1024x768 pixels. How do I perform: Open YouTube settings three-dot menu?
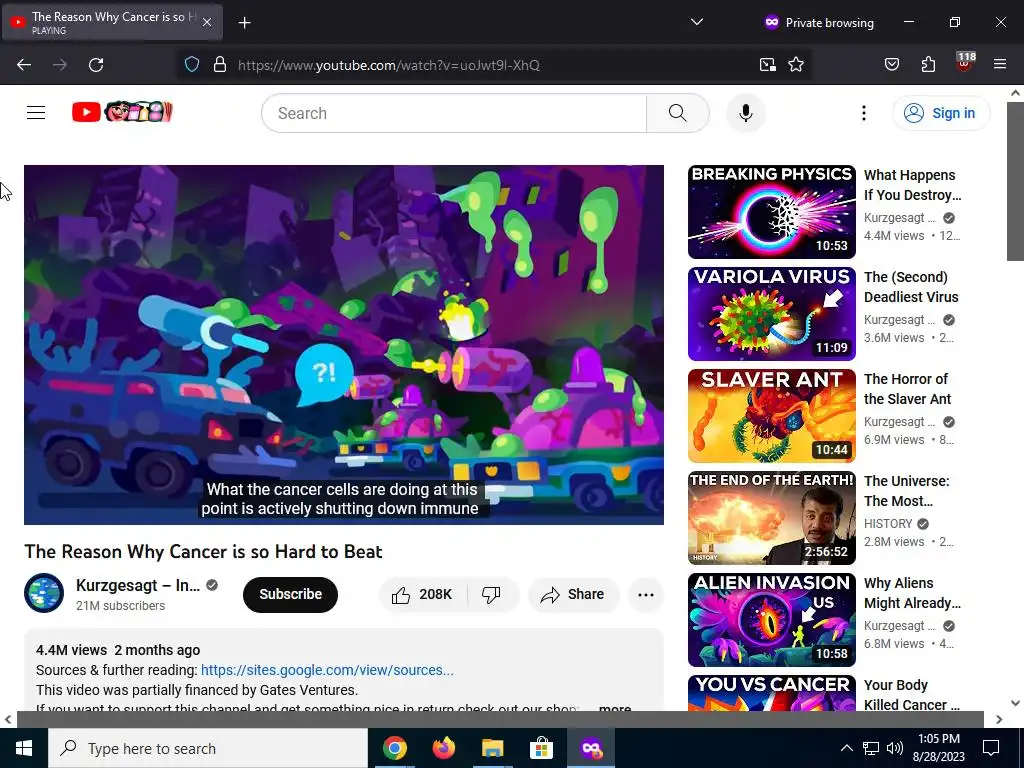coord(863,113)
